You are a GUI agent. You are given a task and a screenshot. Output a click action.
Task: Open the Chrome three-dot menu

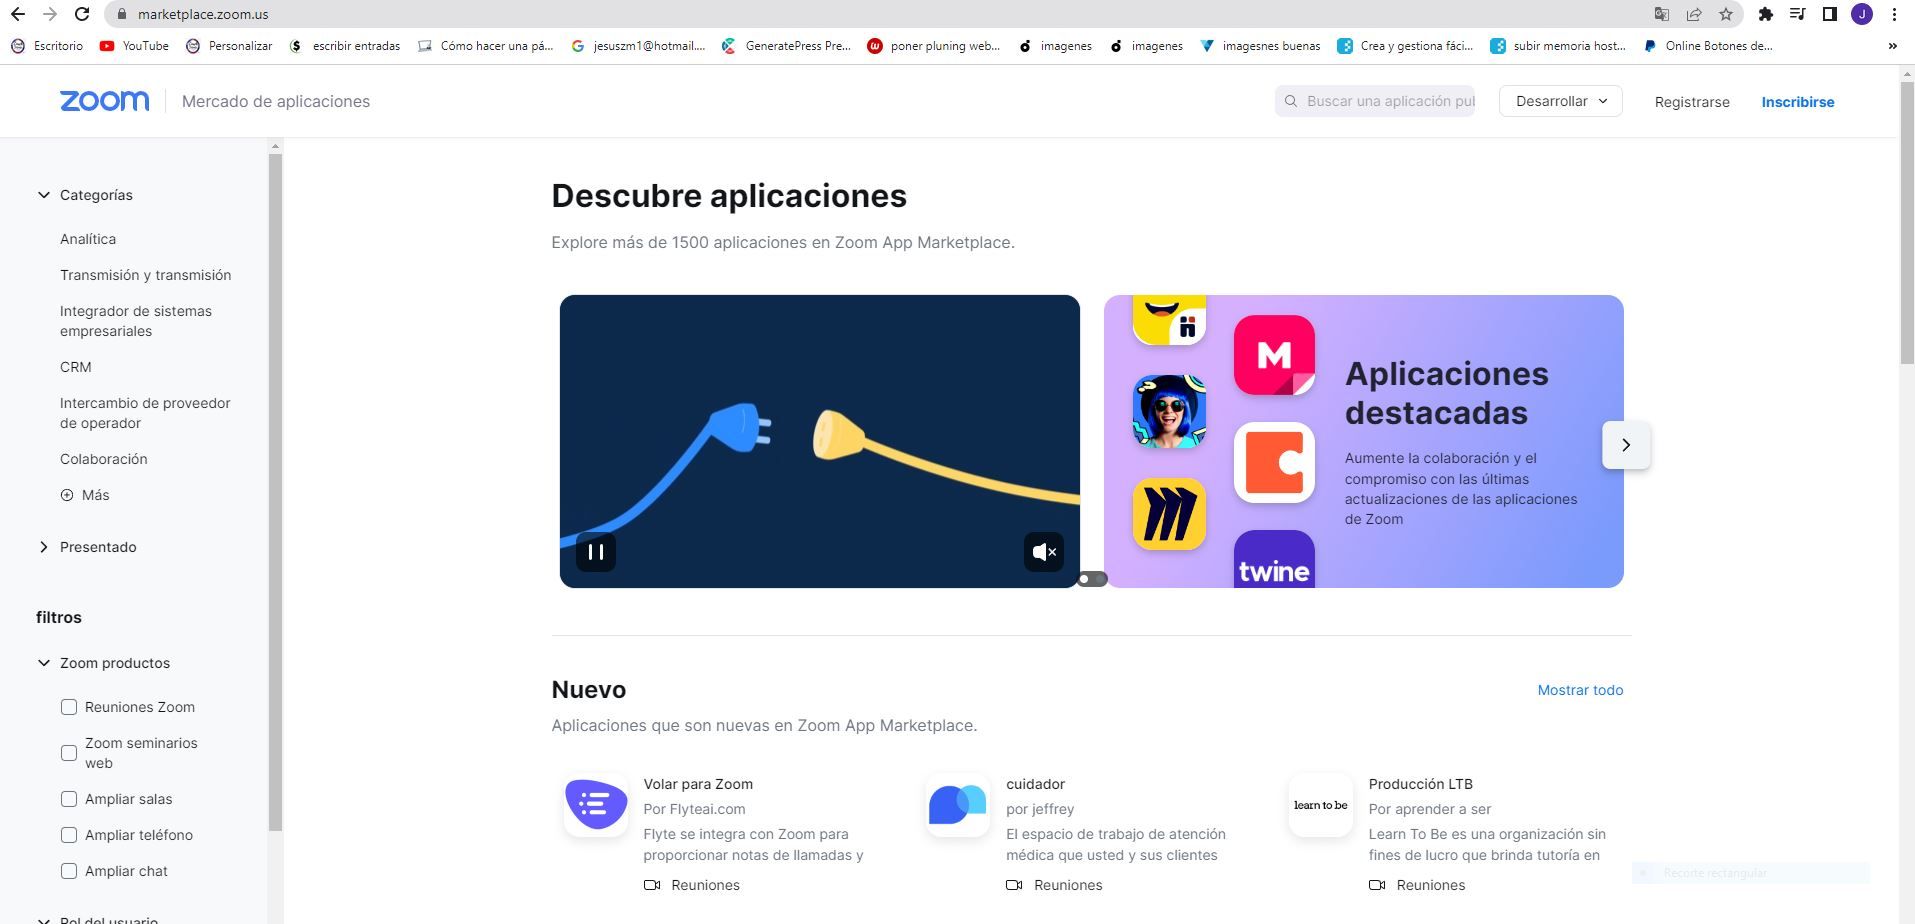1894,14
